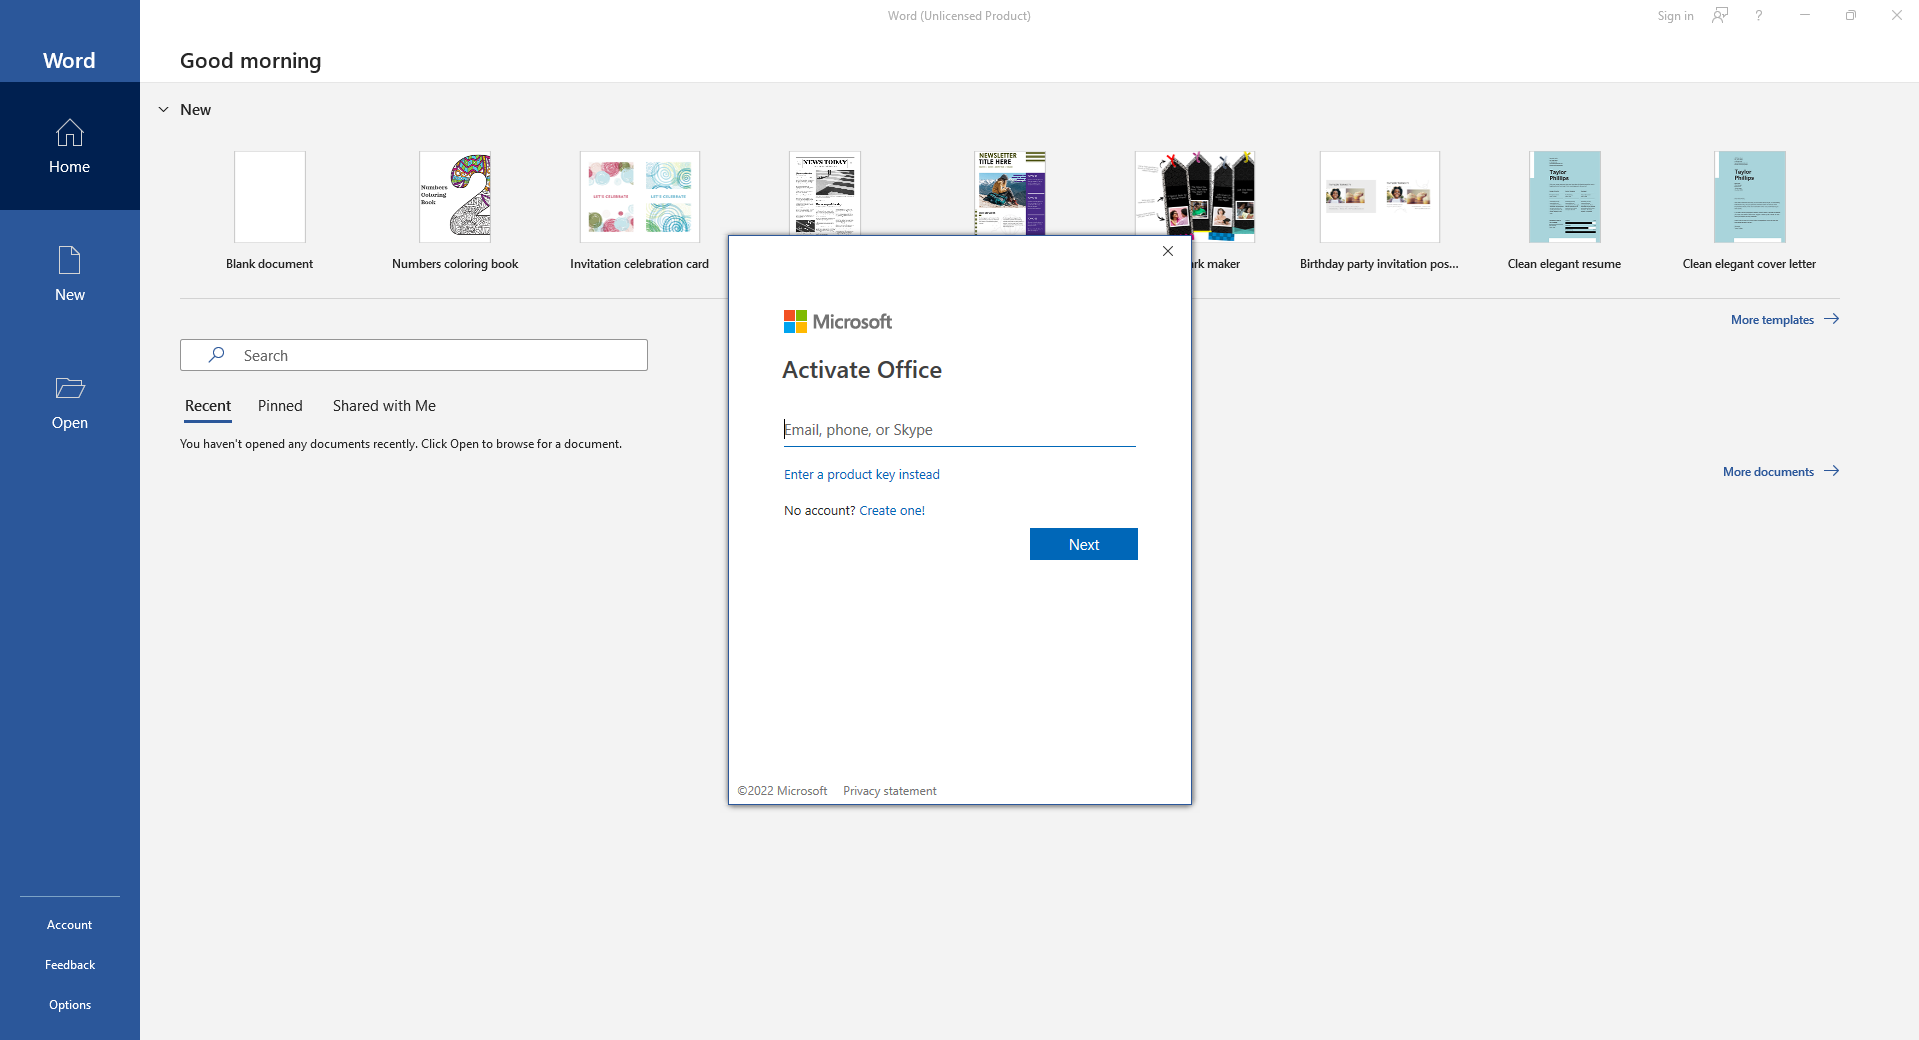Viewport: 1919px width, 1040px height.
Task: Click the More templates arrow link
Action: coord(1784,320)
